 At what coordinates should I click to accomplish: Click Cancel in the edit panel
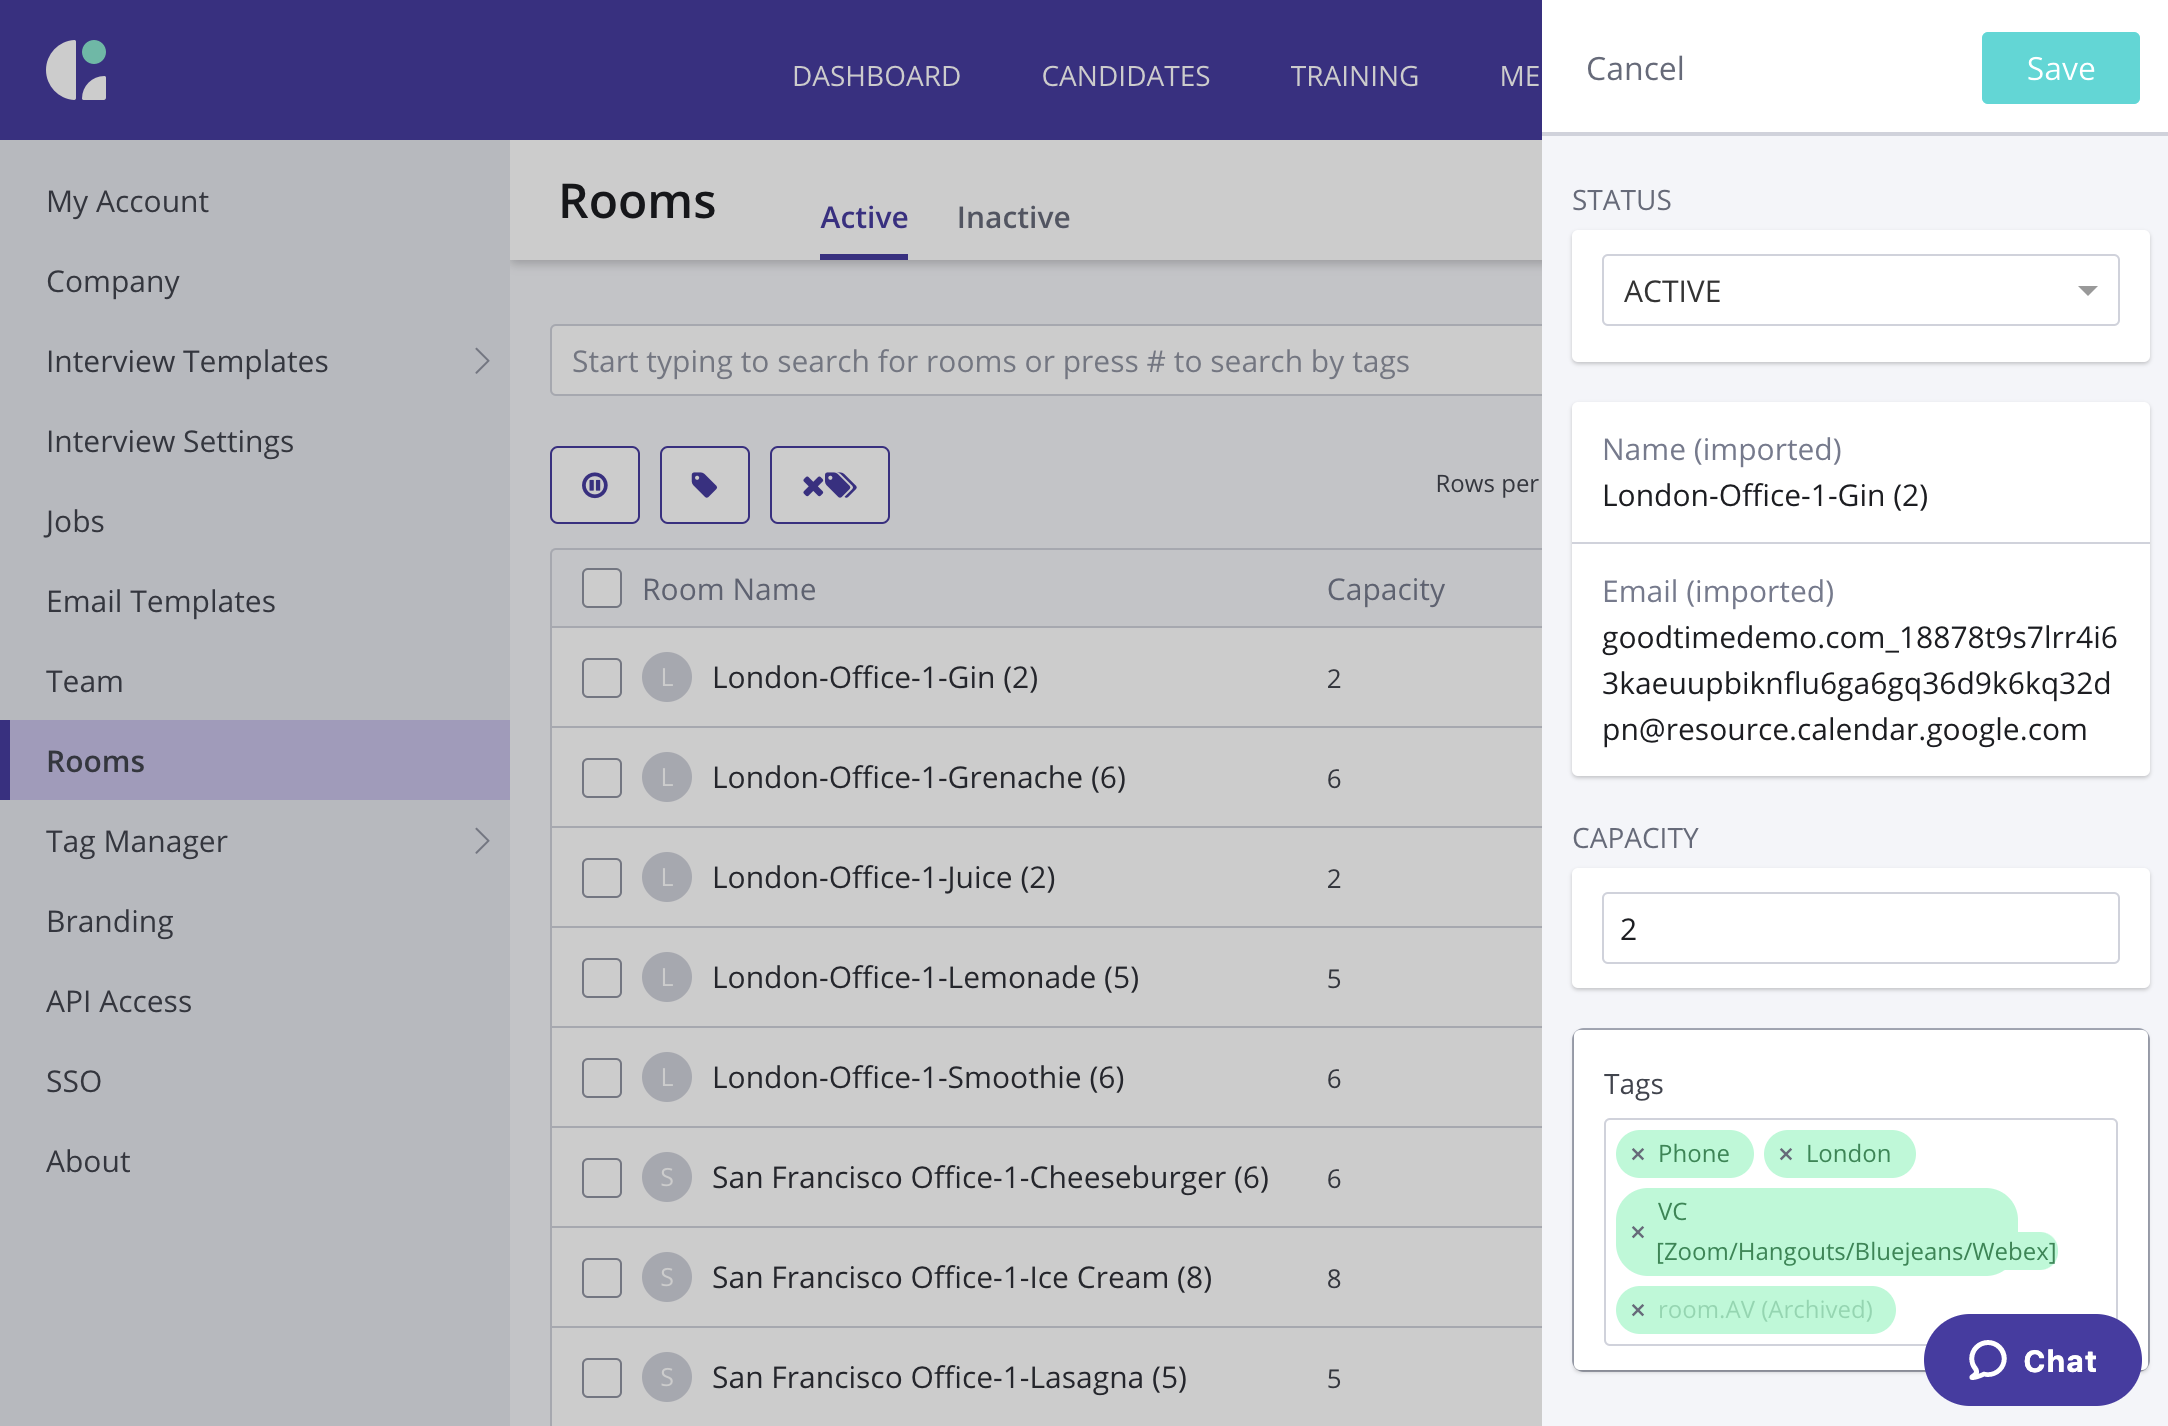[1635, 68]
